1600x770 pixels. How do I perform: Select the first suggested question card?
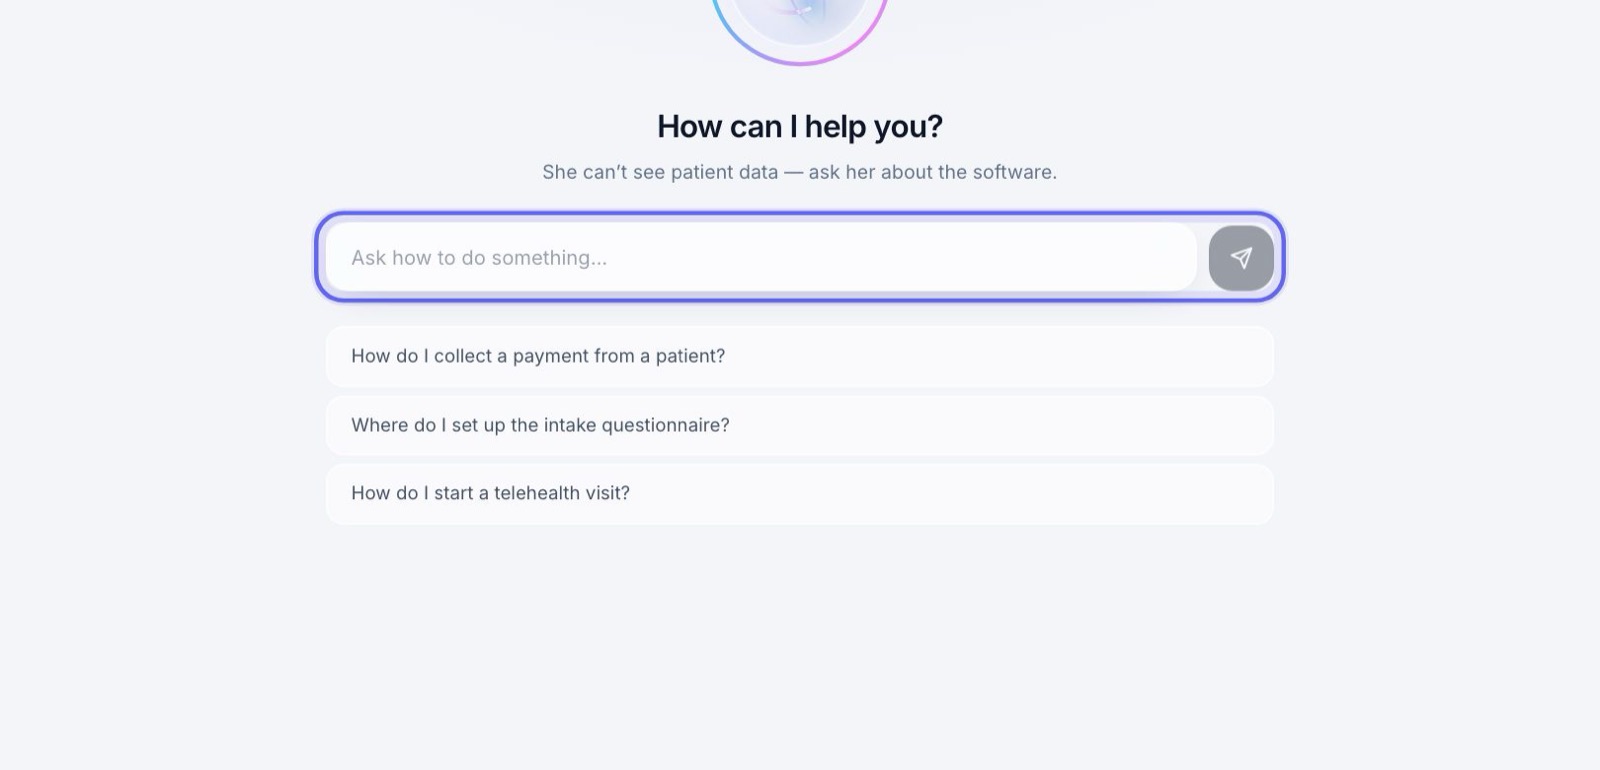[800, 356]
